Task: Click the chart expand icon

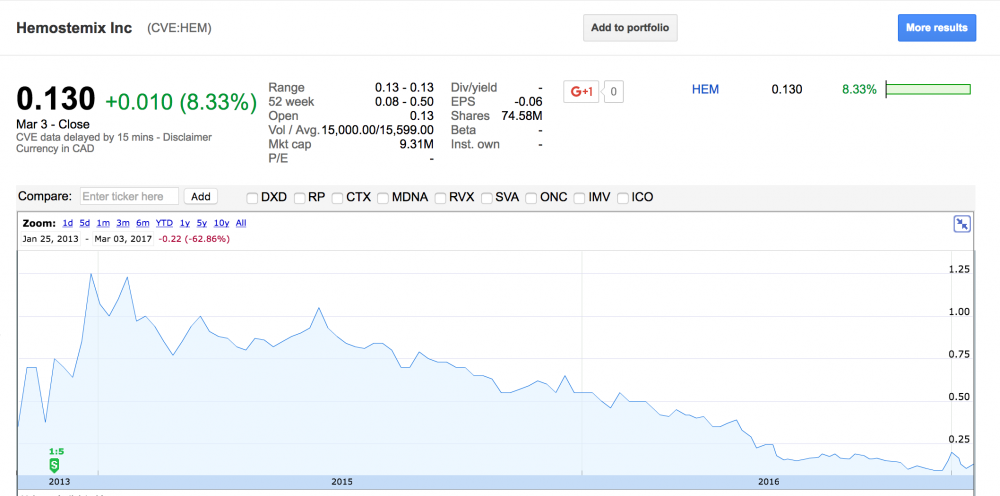Action: click(962, 224)
